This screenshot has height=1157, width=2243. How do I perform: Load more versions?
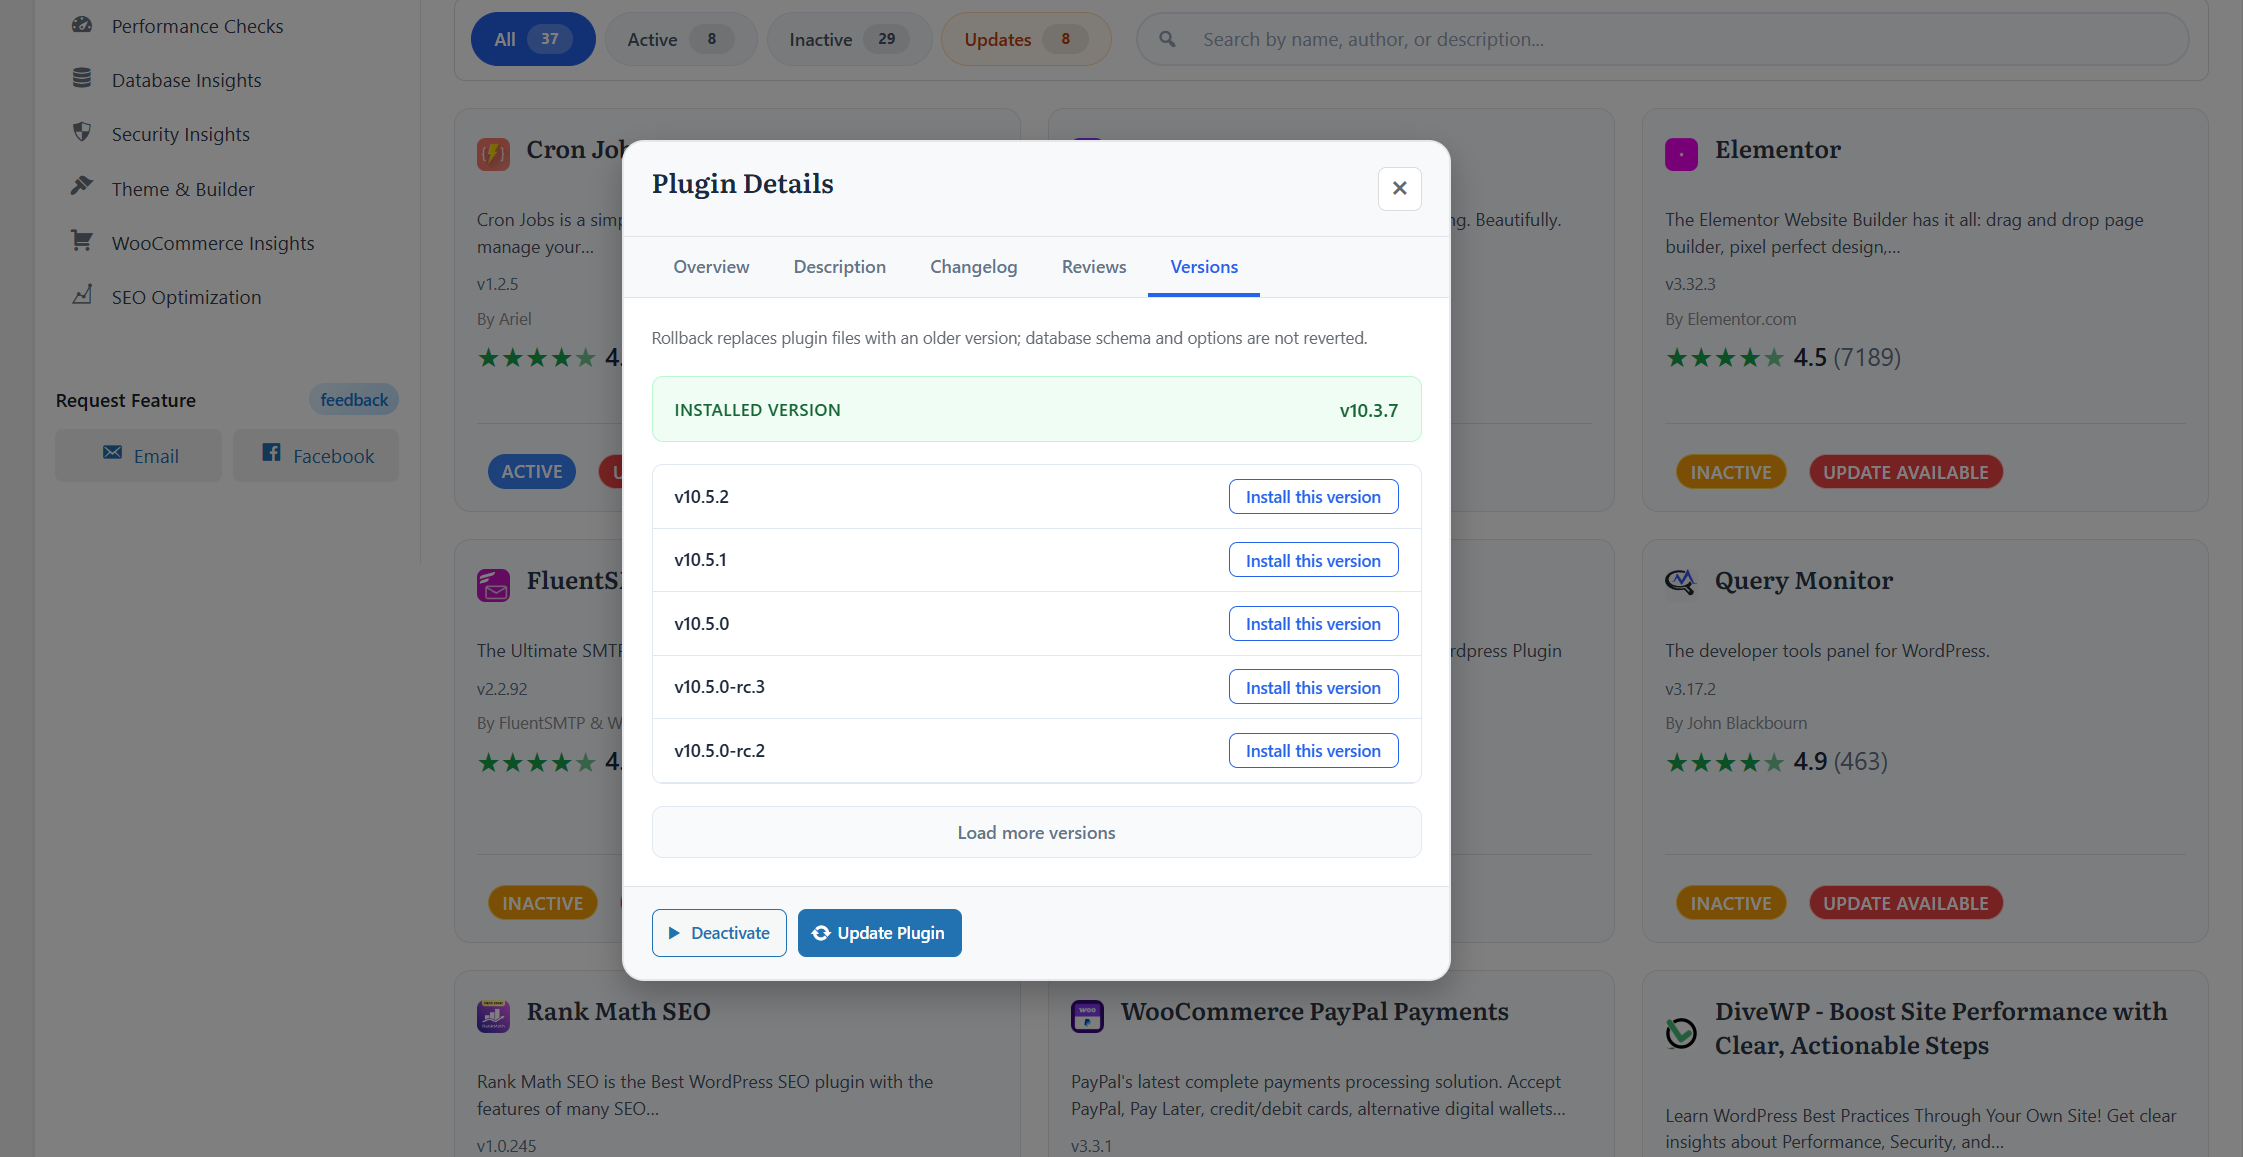click(x=1036, y=832)
